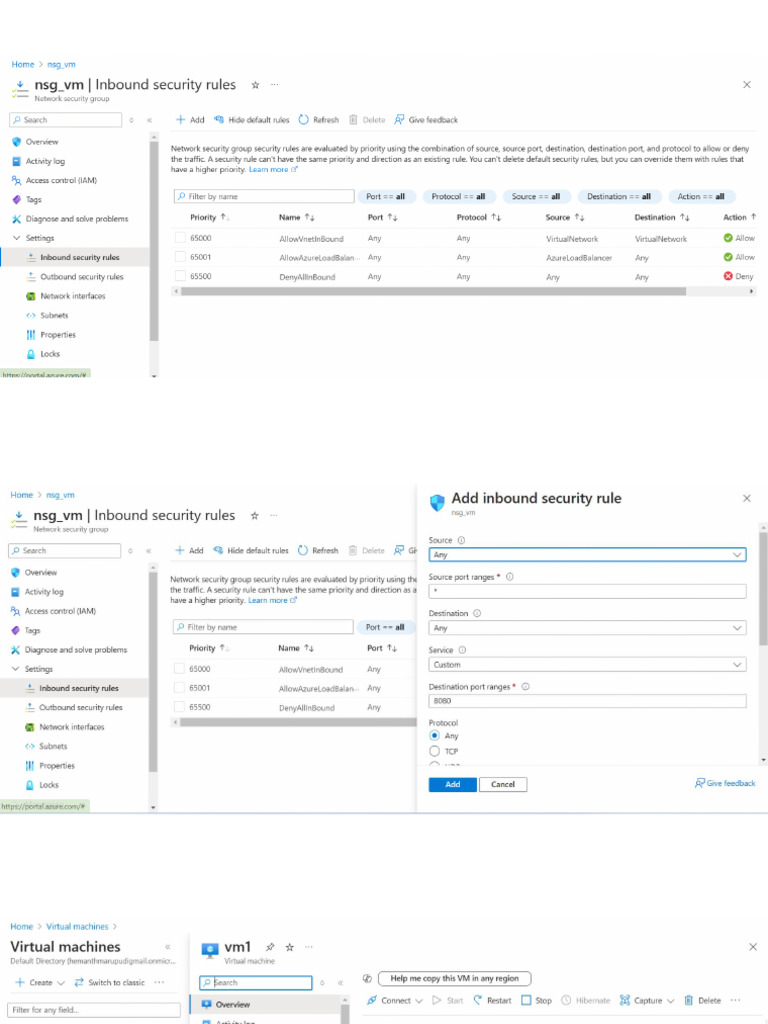
Task: Click Refresh on the top nsg_vm toolbar
Action: pos(319,120)
